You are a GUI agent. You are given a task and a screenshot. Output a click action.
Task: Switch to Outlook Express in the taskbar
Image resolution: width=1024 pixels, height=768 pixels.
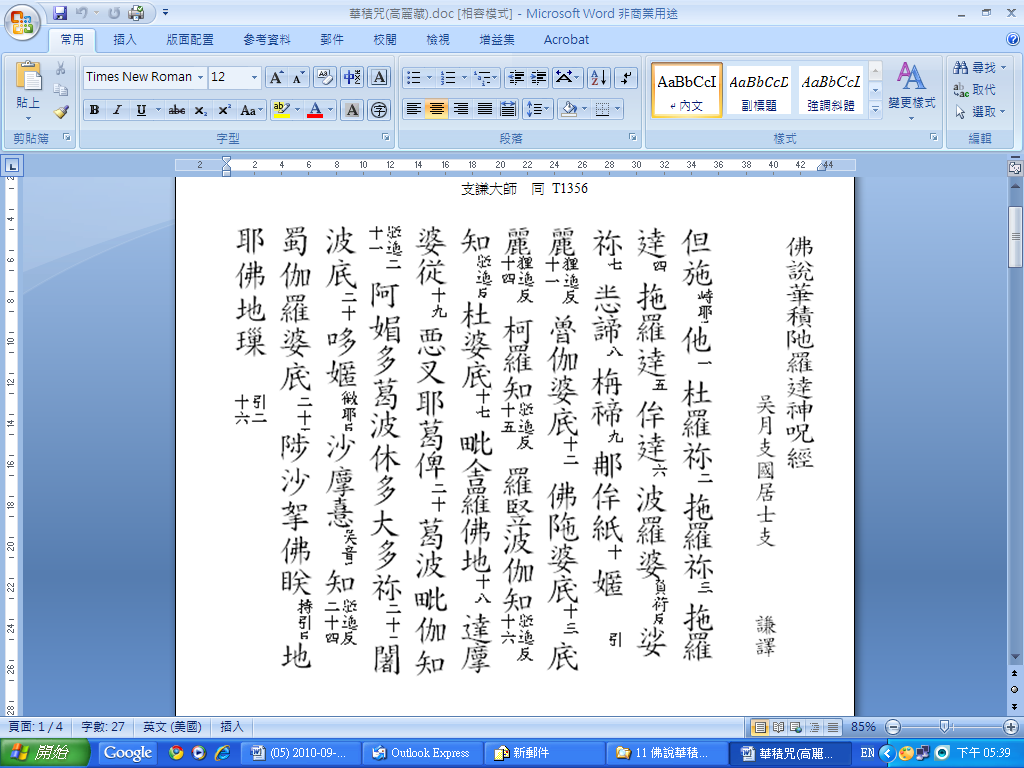click(x=423, y=753)
